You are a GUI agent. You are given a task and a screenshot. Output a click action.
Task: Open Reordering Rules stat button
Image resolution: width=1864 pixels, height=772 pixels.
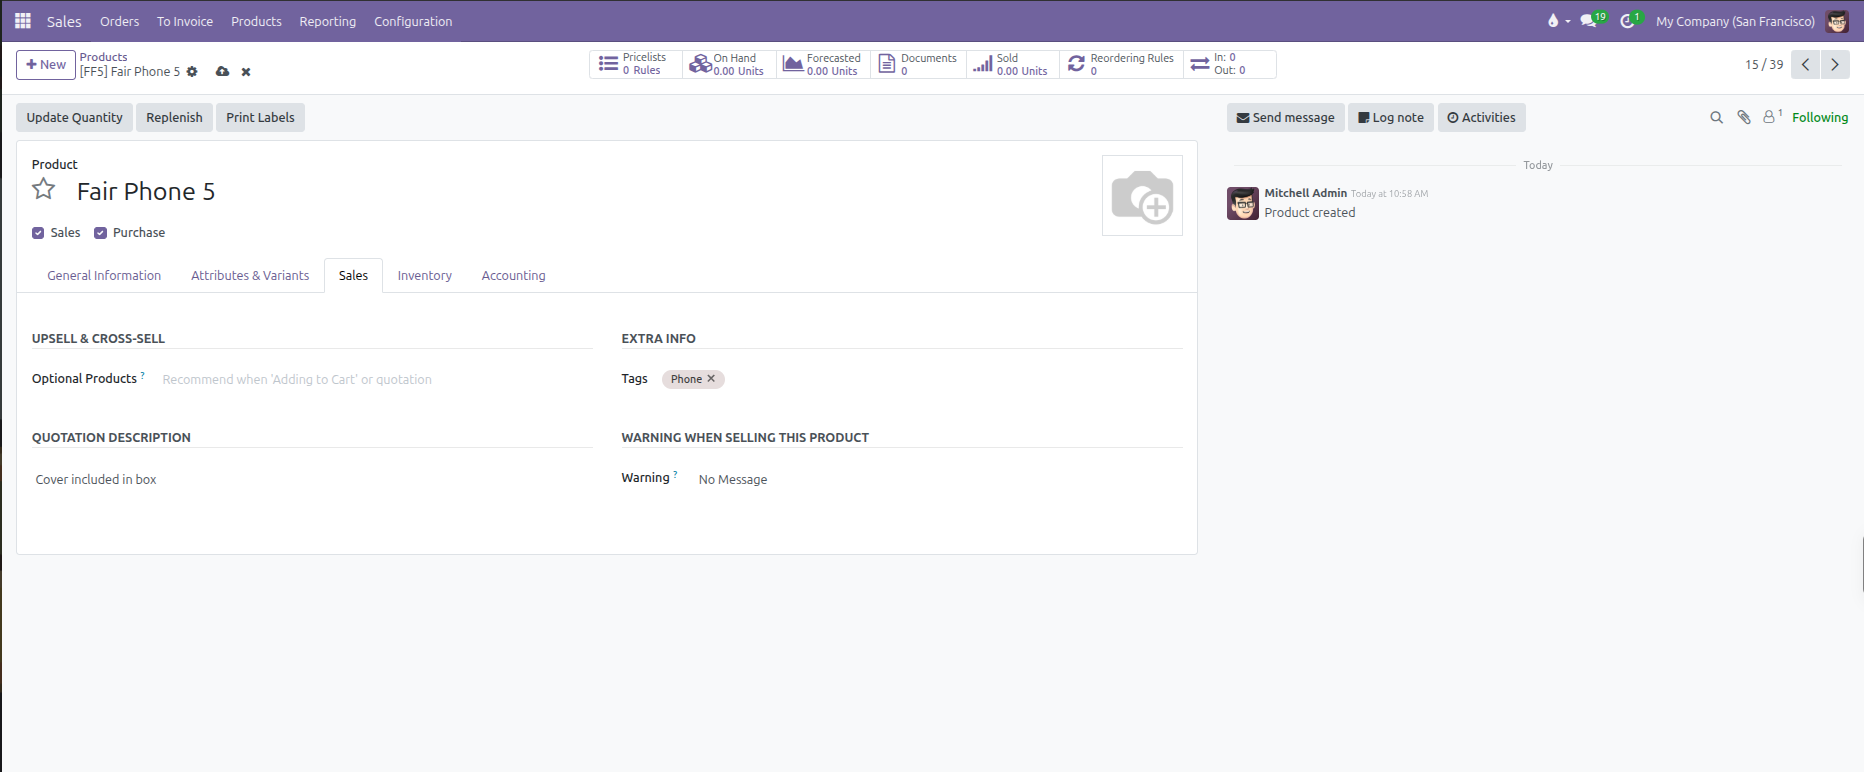(x=1121, y=64)
